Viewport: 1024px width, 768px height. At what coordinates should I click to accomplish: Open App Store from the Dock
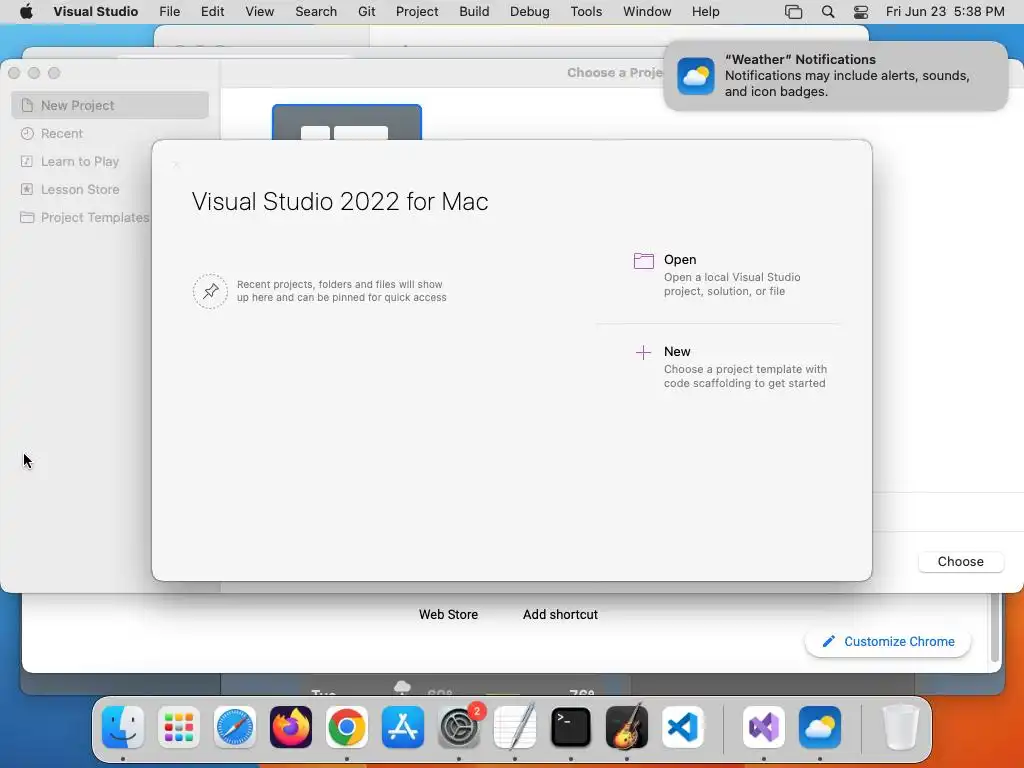pyautogui.click(x=403, y=727)
